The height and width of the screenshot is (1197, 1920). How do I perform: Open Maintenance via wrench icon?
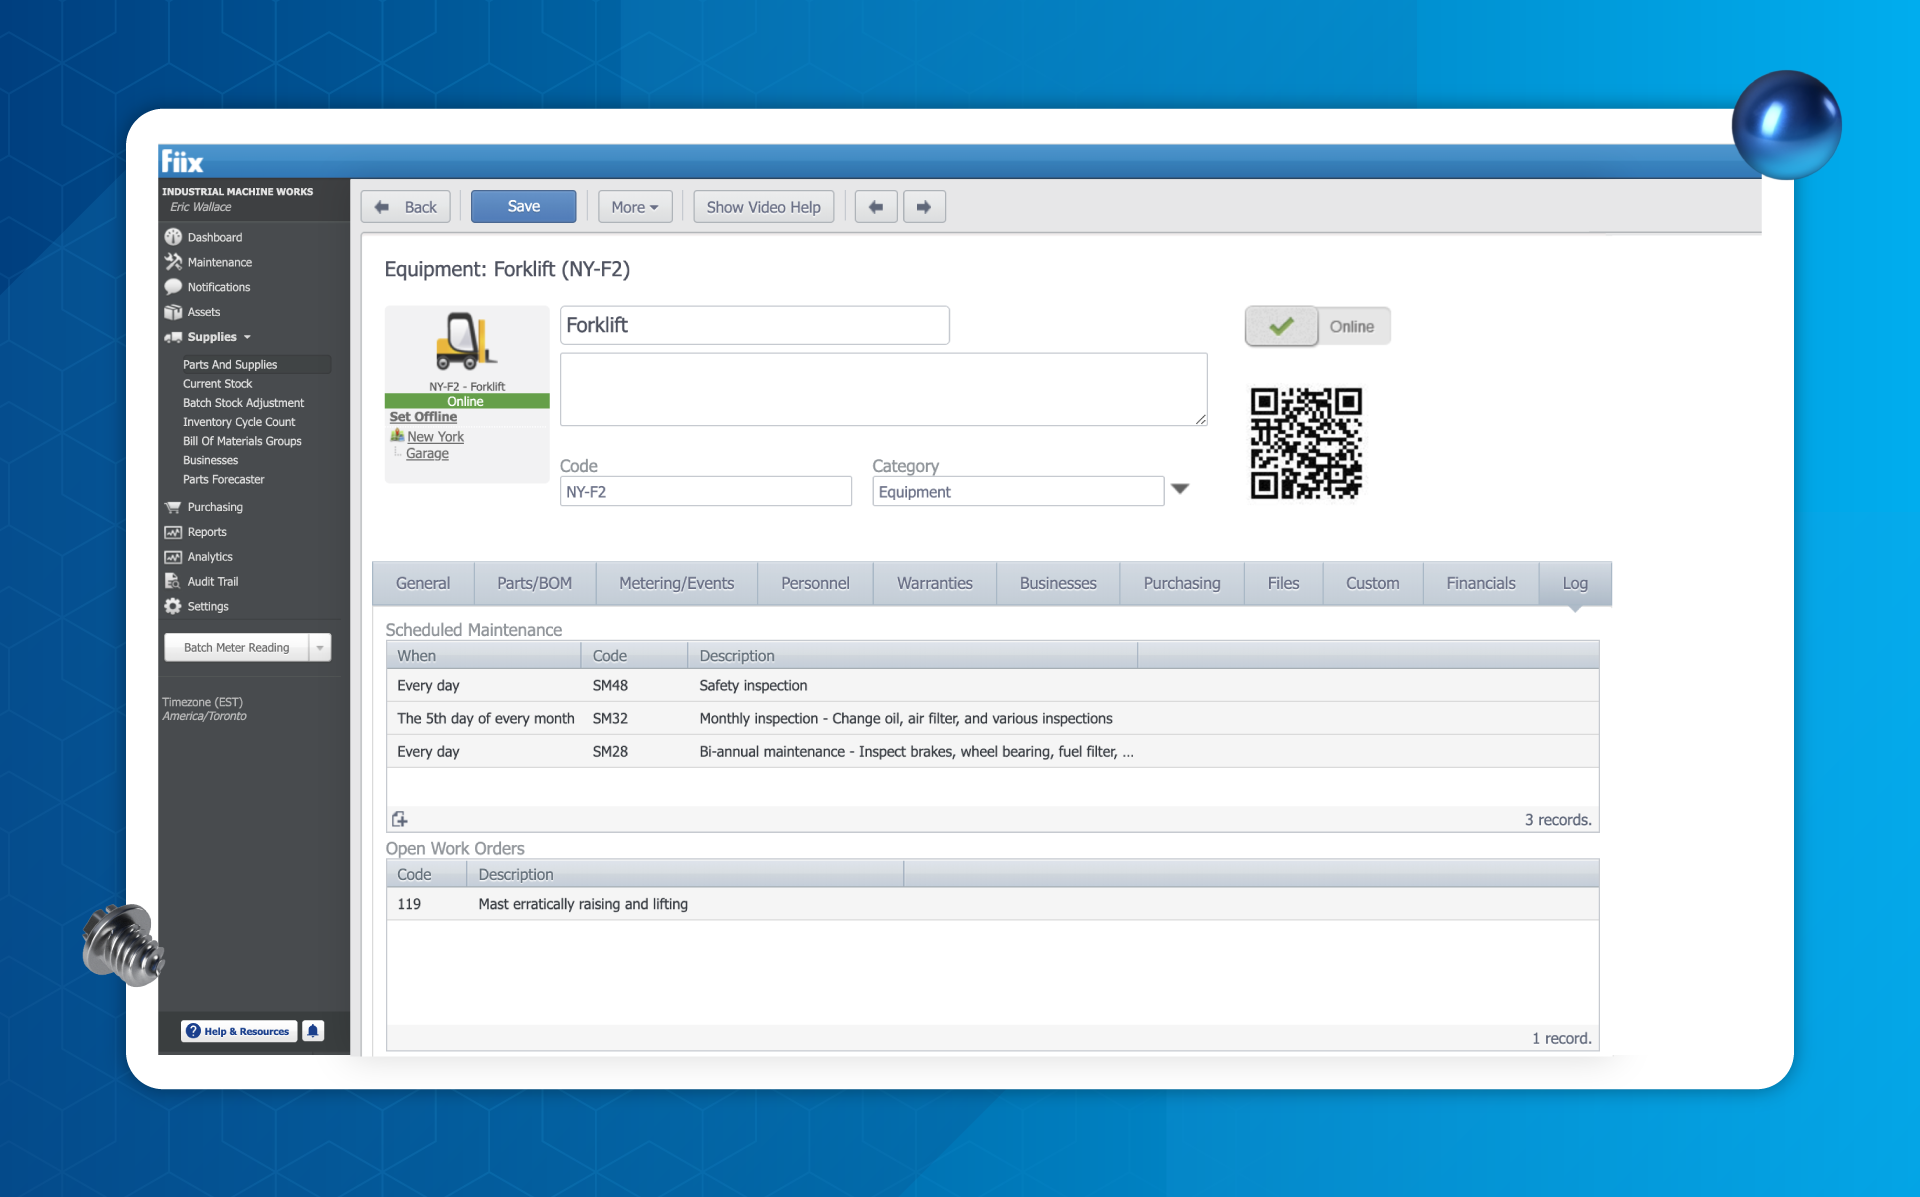[x=173, y=262]
